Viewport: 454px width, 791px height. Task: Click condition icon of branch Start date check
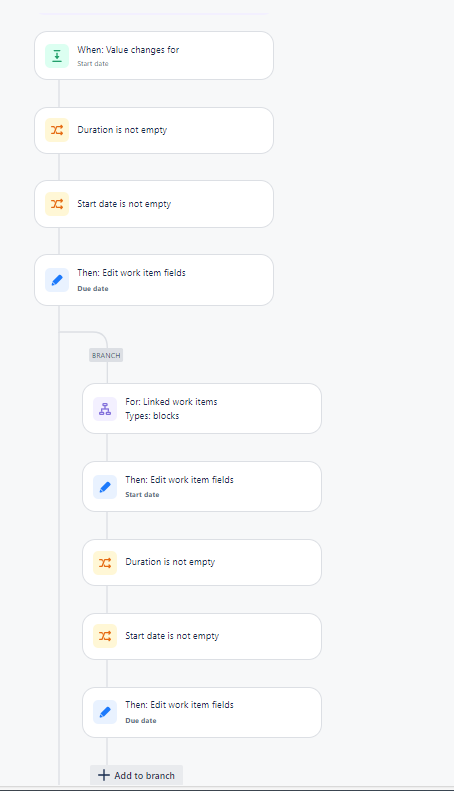[x=105, y=636]
